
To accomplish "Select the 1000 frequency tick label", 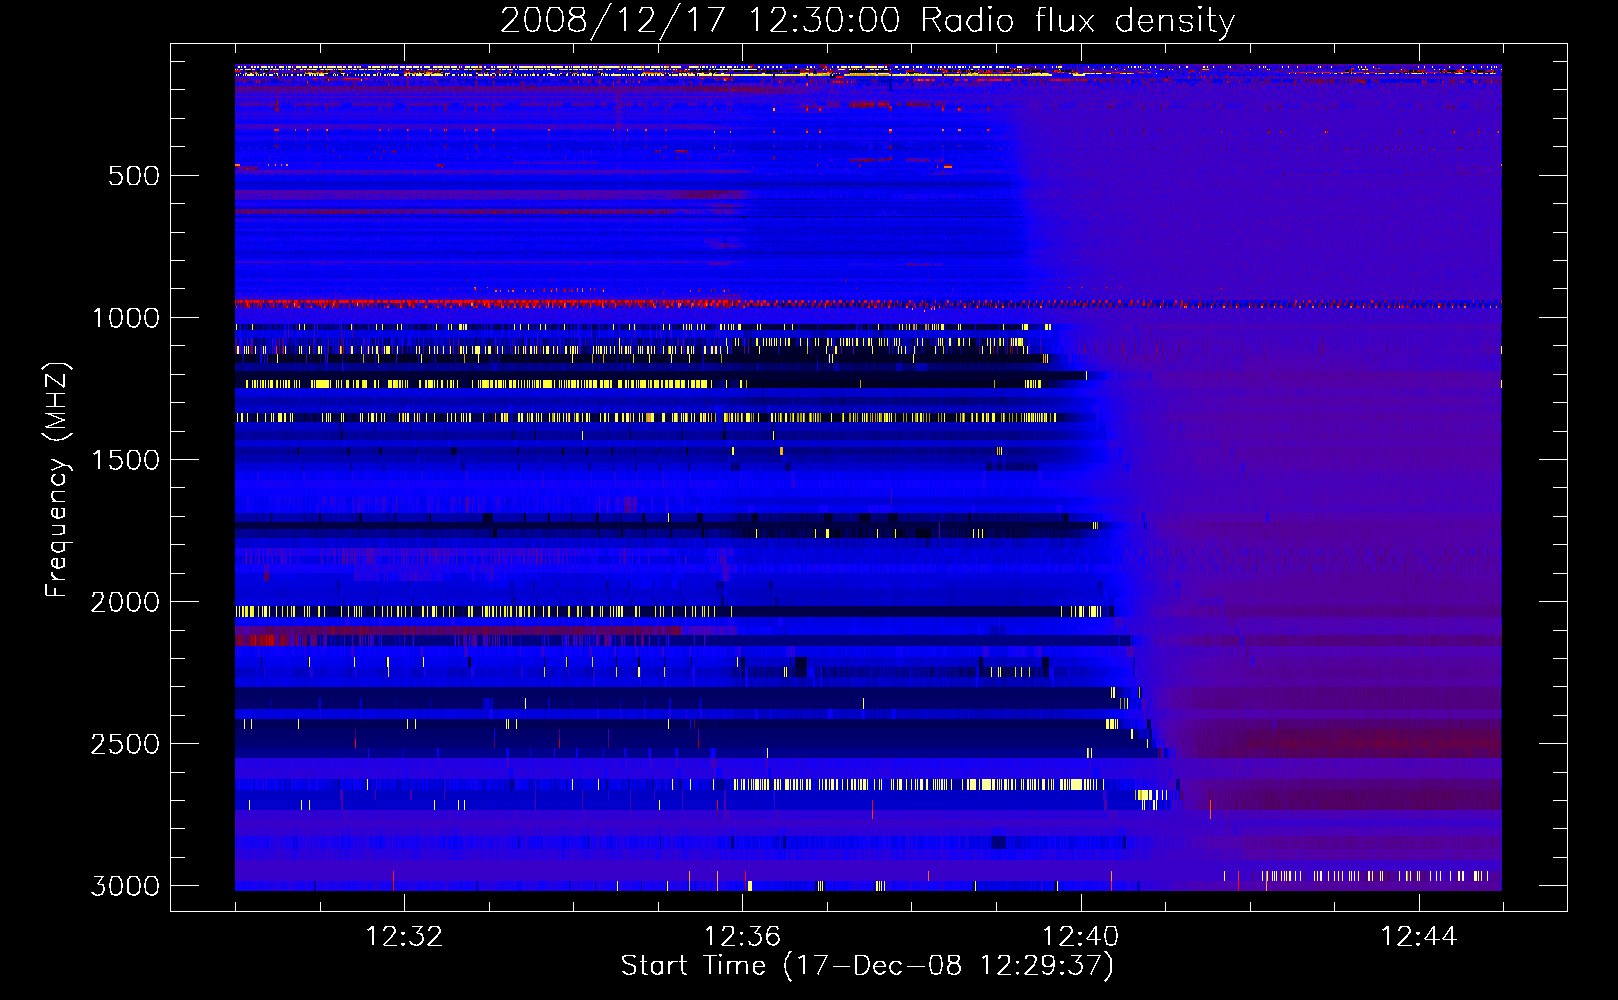I will (126, 319).
